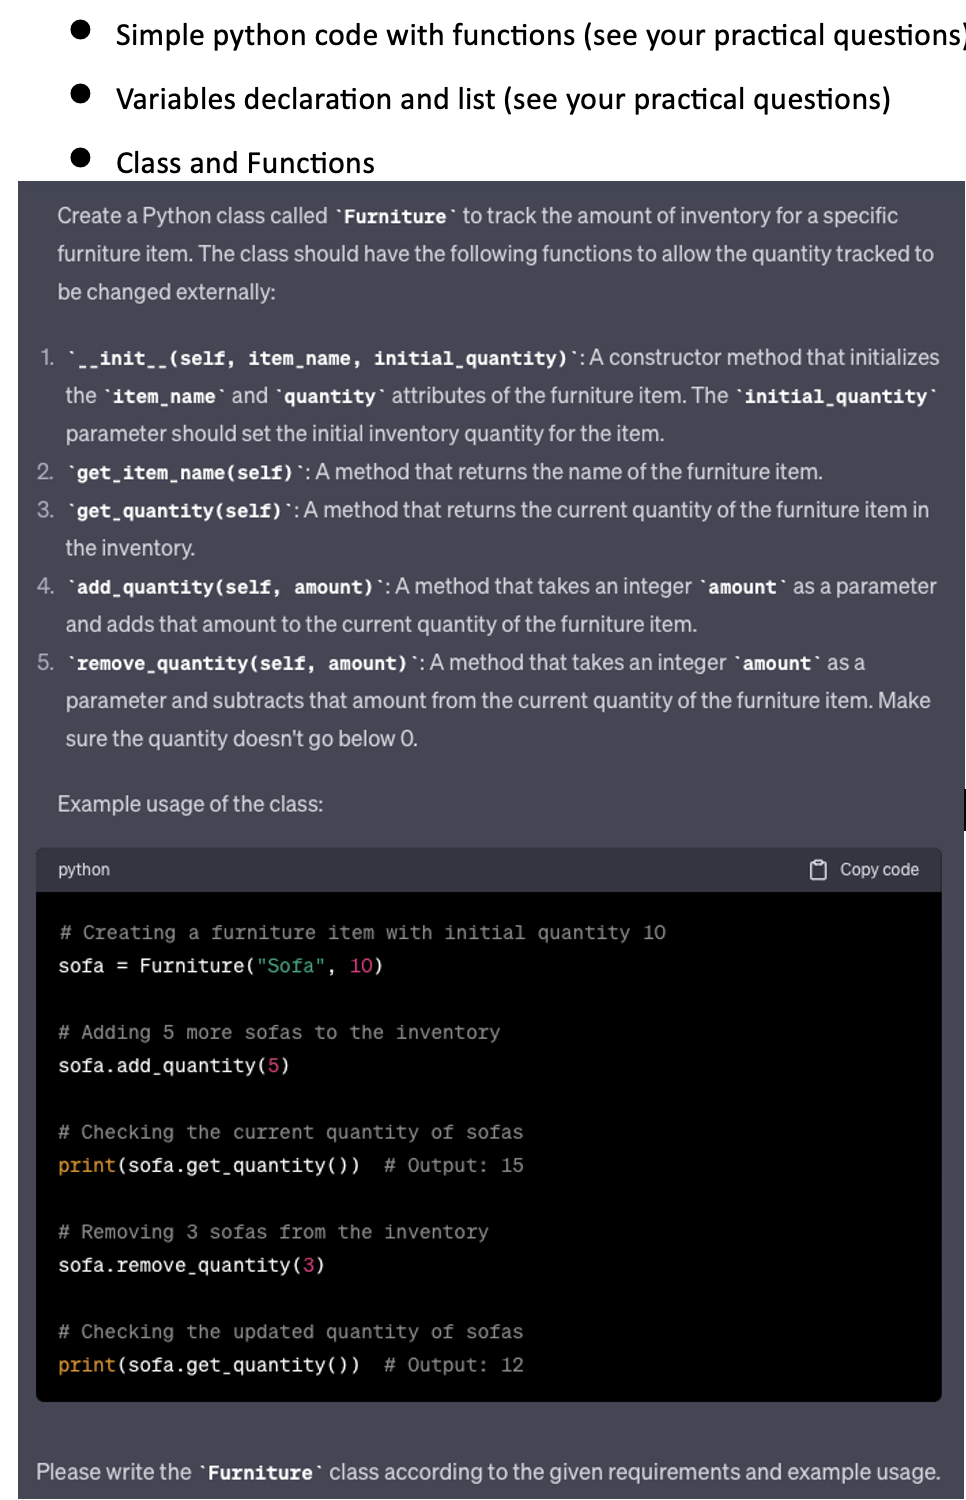
Task: Click inline code Furniture in the final sentence
Action: (x=260, y=1473)
